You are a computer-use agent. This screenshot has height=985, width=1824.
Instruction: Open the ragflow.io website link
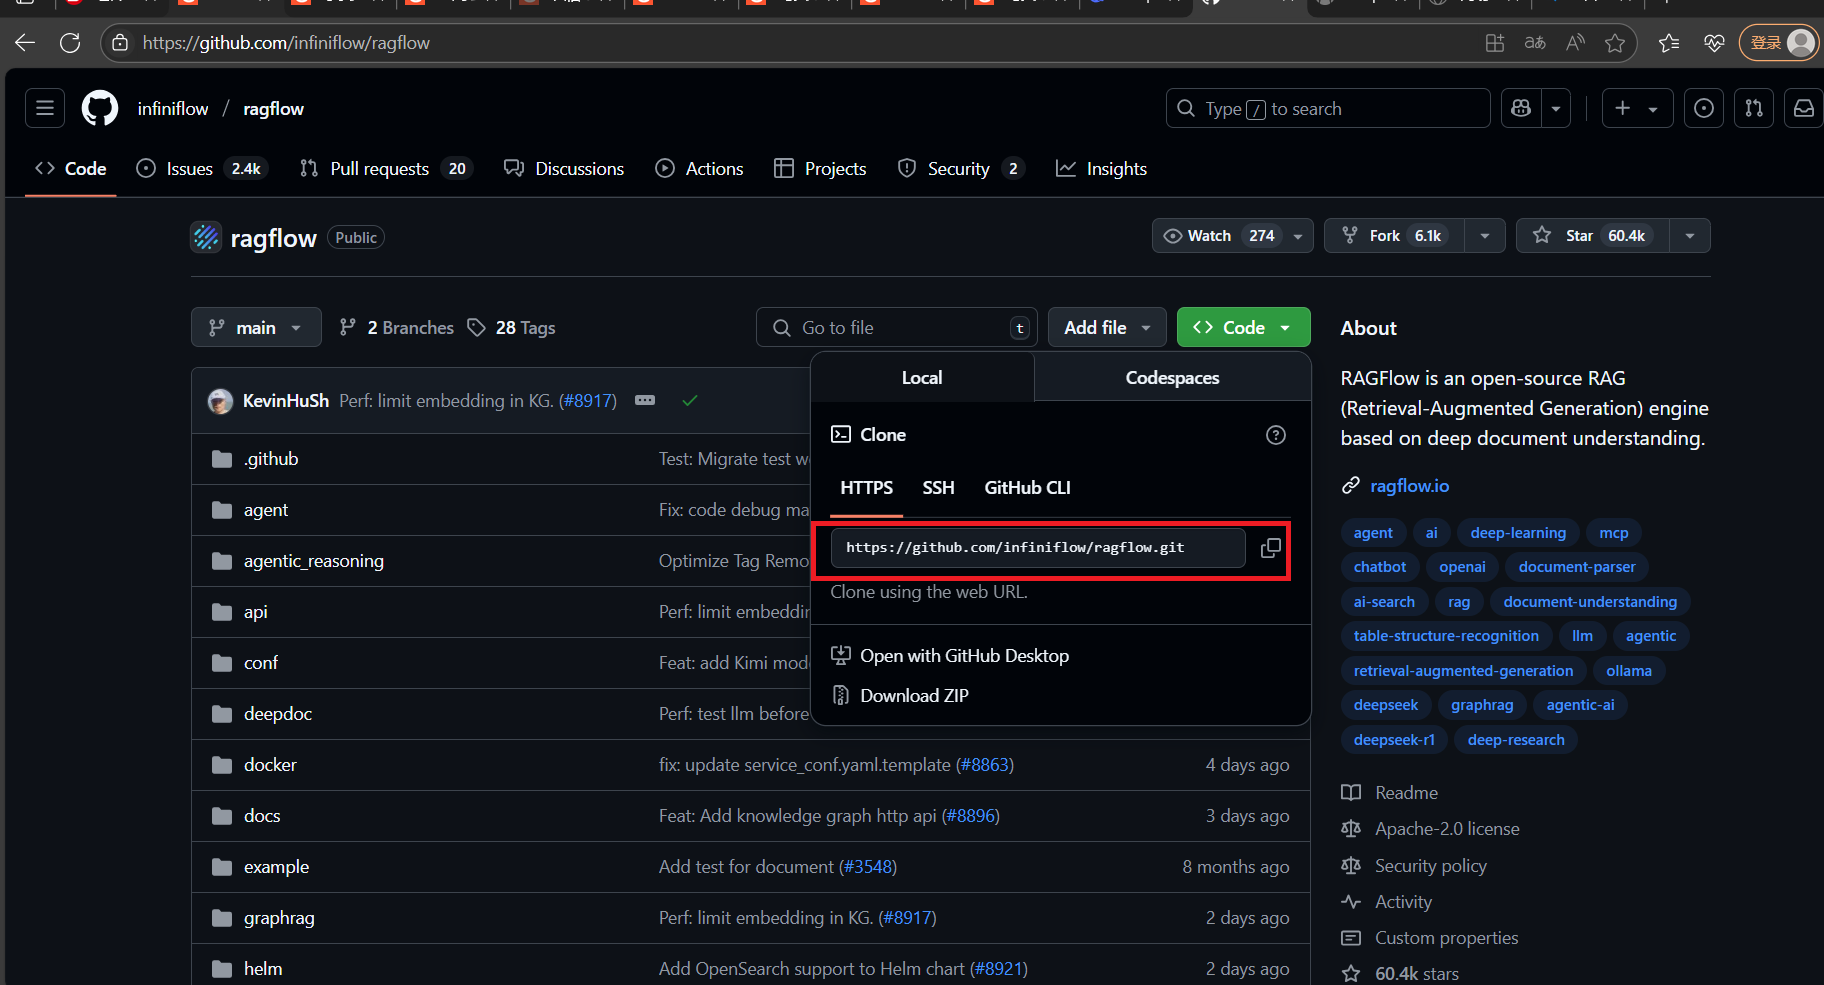pyautogui.click(x=1409, y=486)
